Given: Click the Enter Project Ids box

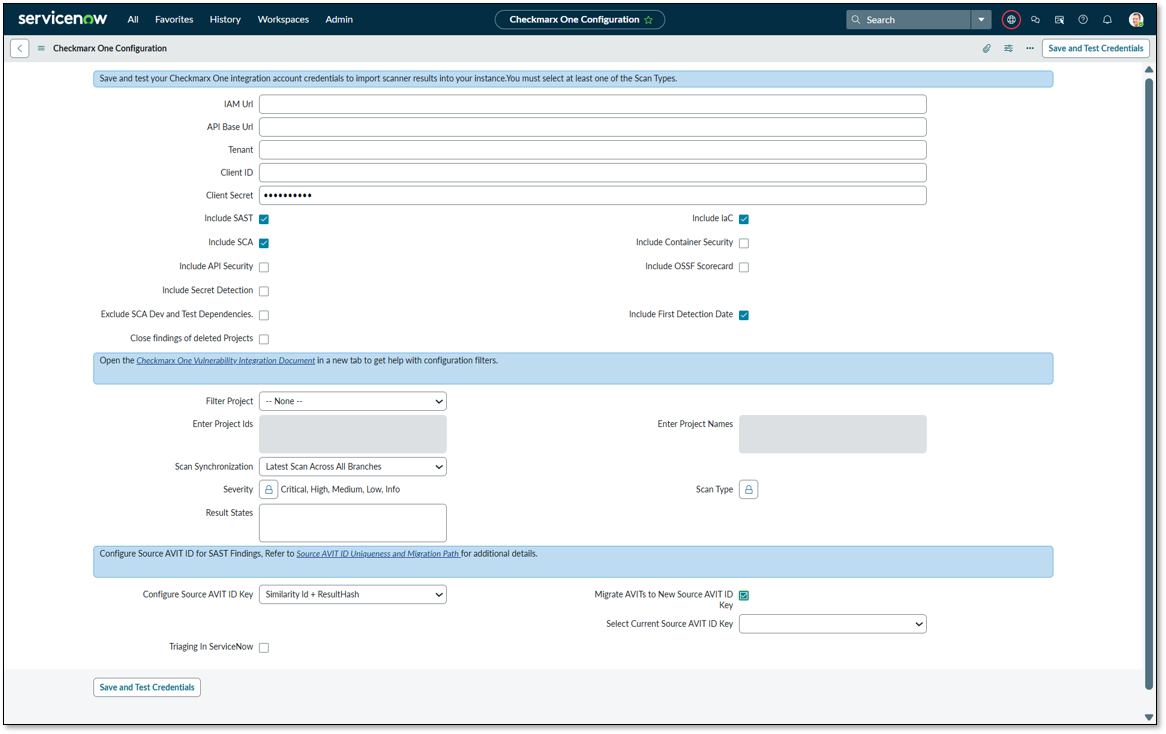Looking at the screenshot, I should [x=352, y=434].
